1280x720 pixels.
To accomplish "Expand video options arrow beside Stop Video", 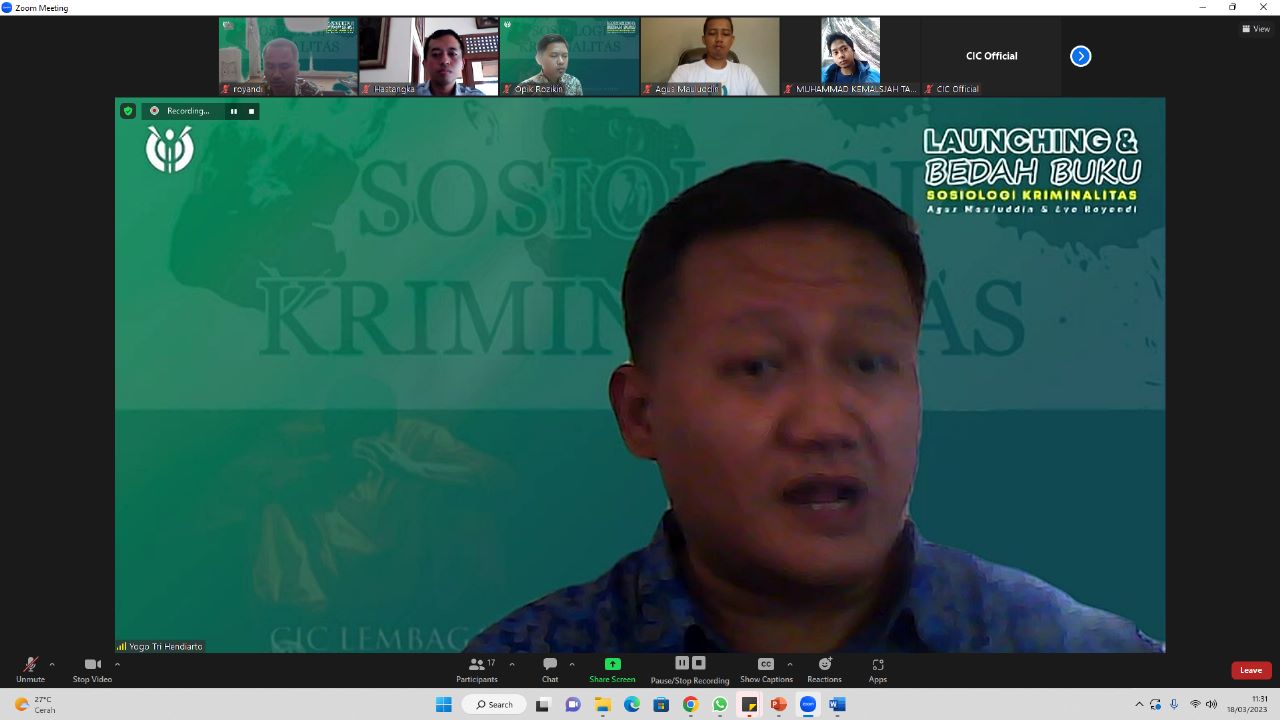I will 117,664.
